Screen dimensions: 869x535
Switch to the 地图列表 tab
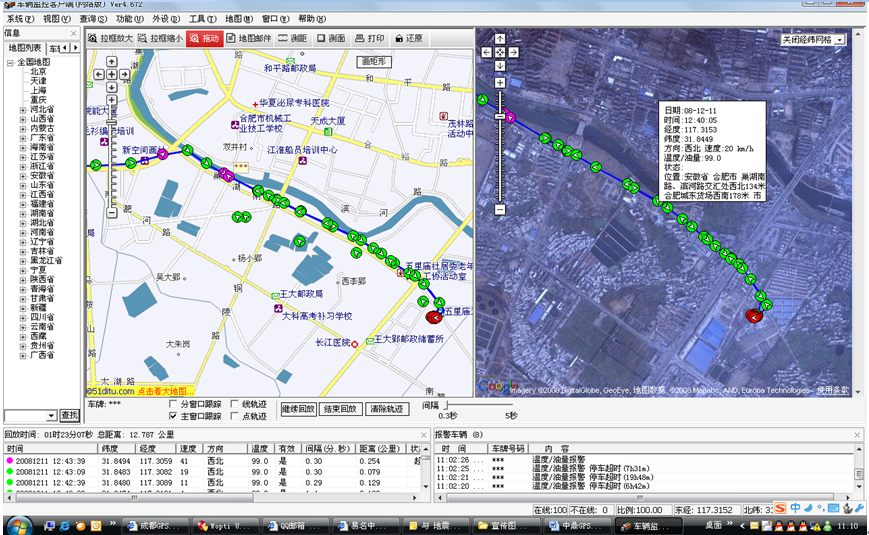pyautogui.click(x=24, y=47)
